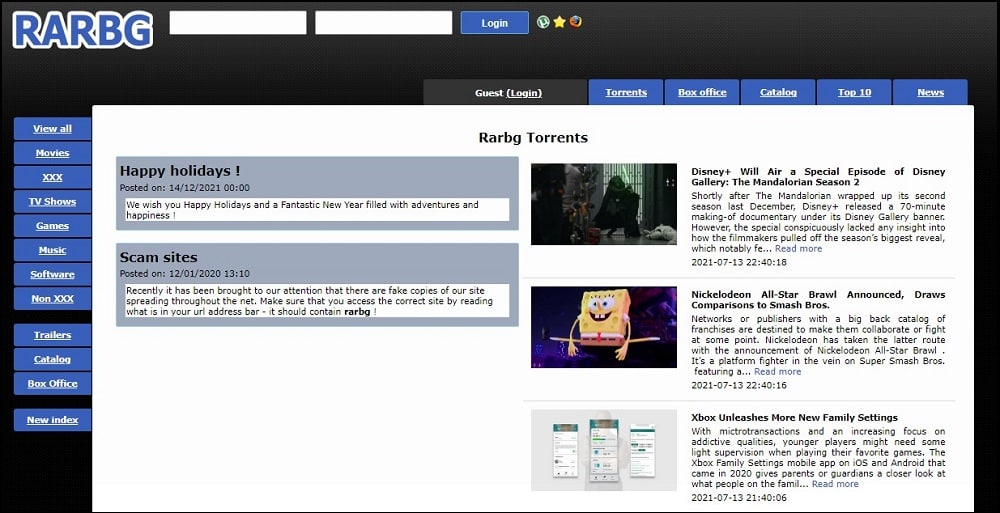This screenshot has height=513, width=1000.
Task: Open the Box office tab
Action: click(x=702, y=93)
